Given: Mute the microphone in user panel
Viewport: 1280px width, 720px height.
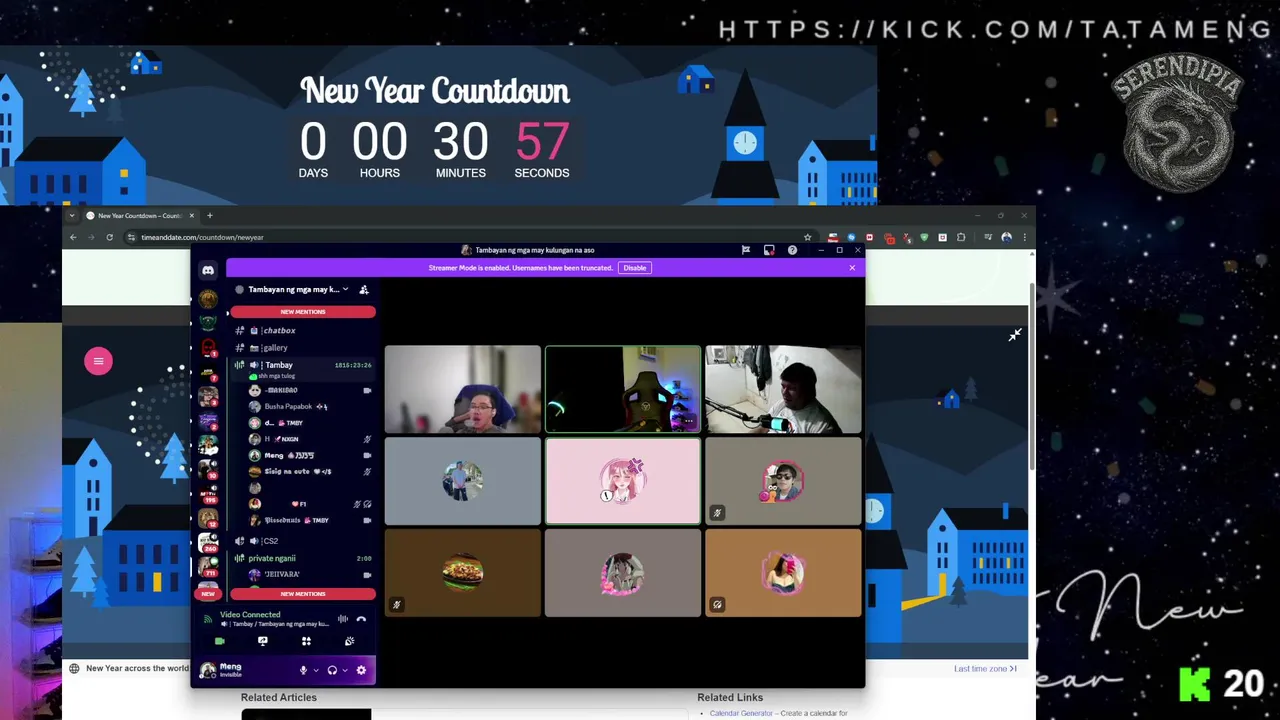Looking at the screenshot, I should pos(303,670).
